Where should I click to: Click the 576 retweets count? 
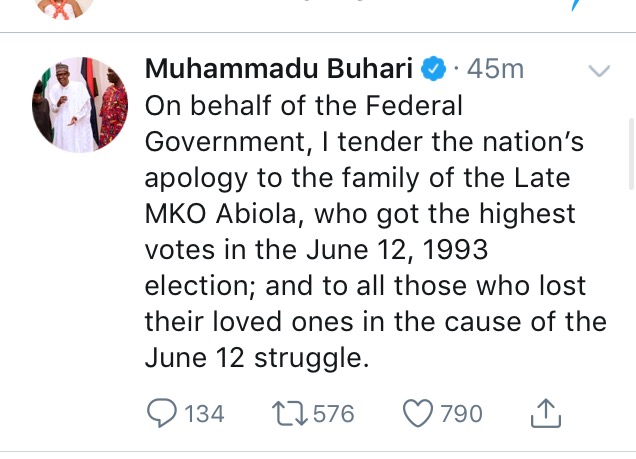[x=334, y=414]
